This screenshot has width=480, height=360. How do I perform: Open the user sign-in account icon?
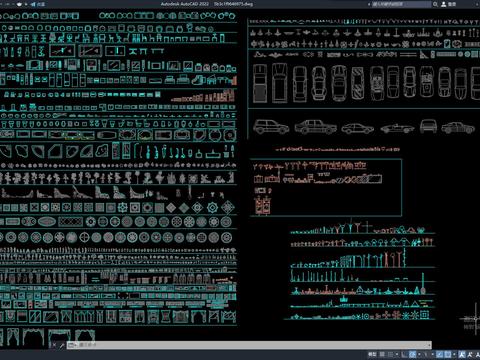coord(444,4)
